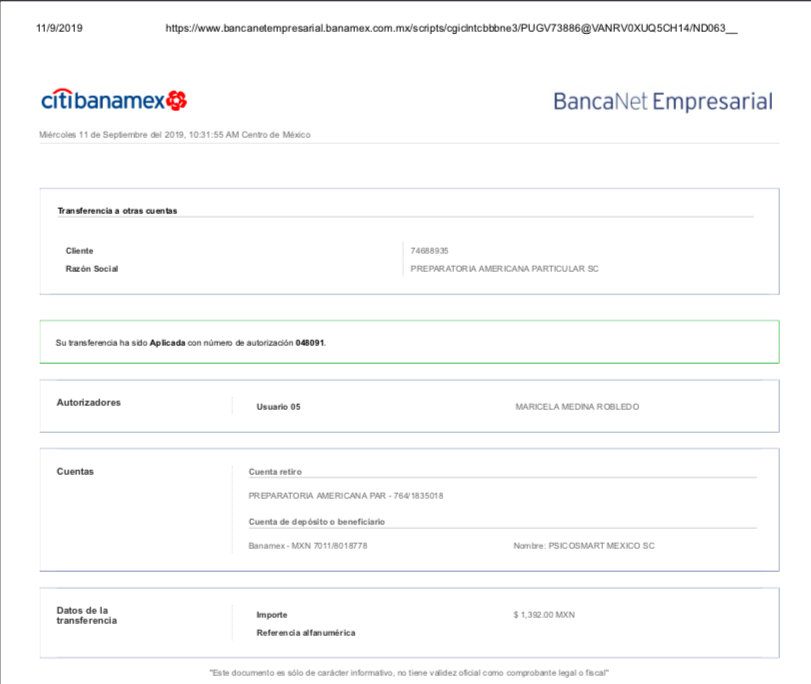
Task: Click 'Cuenta de depósito o beneficiario' subheading
Action: coord(317,522)
